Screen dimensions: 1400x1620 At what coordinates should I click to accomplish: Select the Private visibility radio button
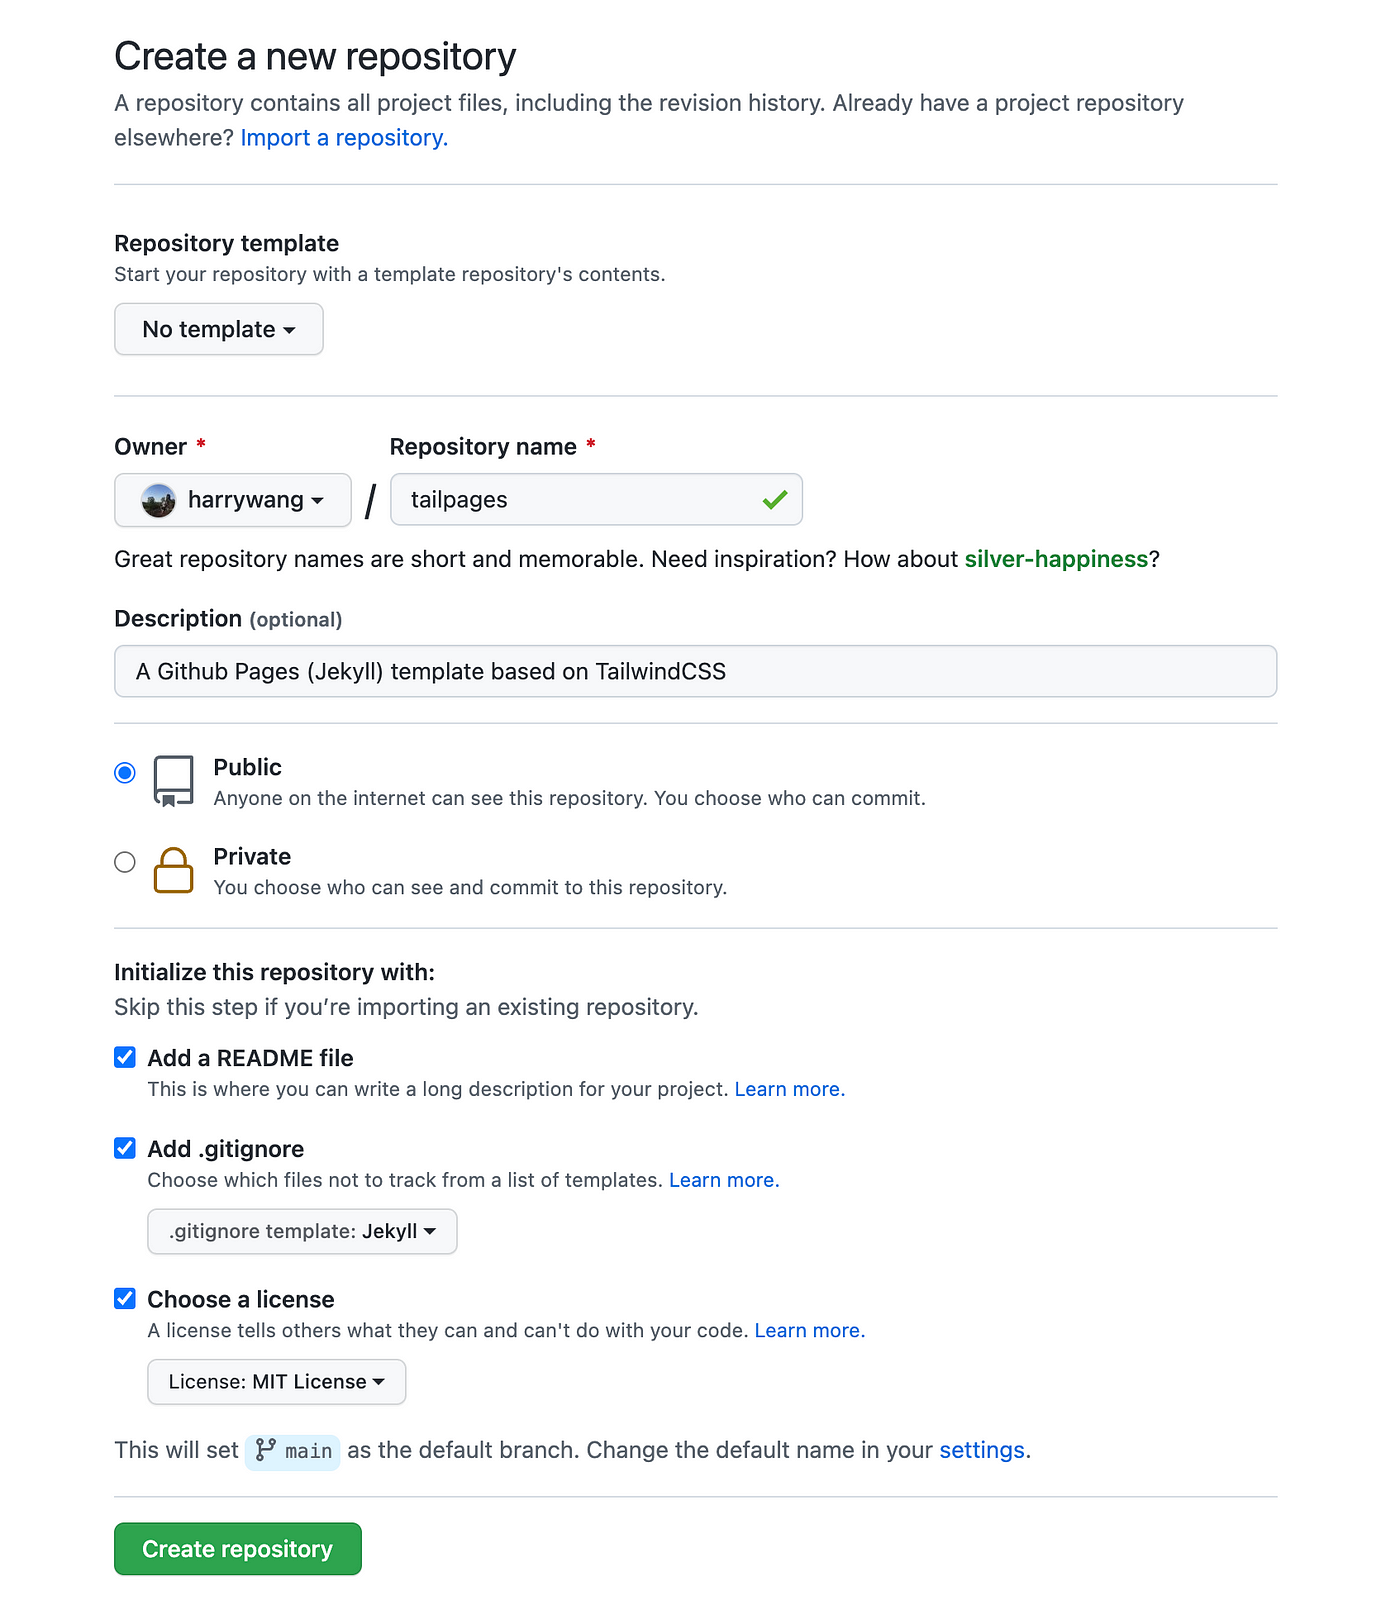click(x=125, y=862)
